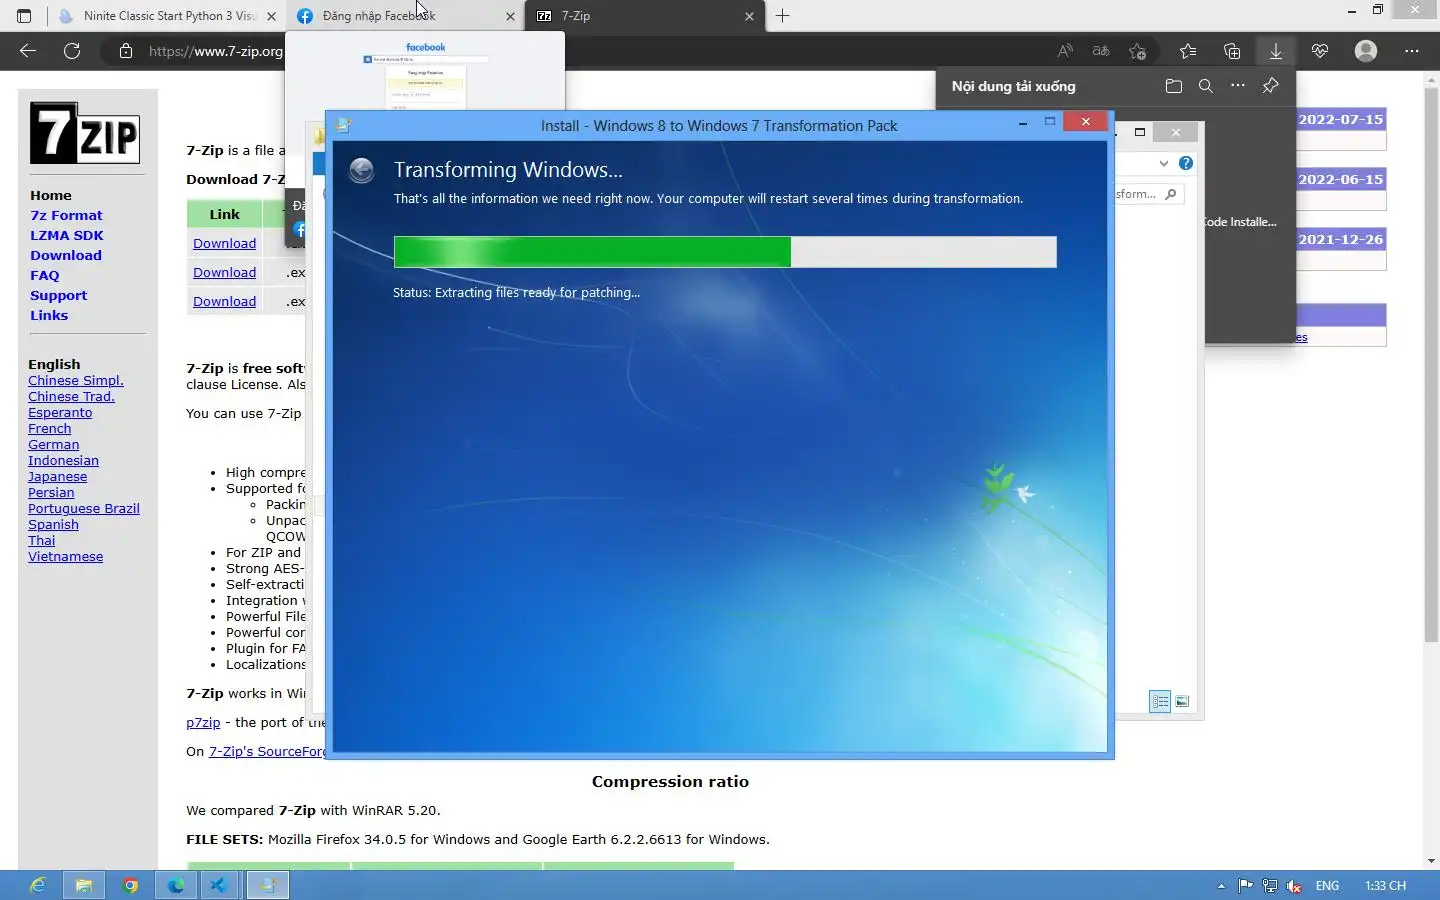Screen dimensions: 1440x900
Task: Close the Ninite browser tab
Action: pyautogui.click(x=271, y=16)
